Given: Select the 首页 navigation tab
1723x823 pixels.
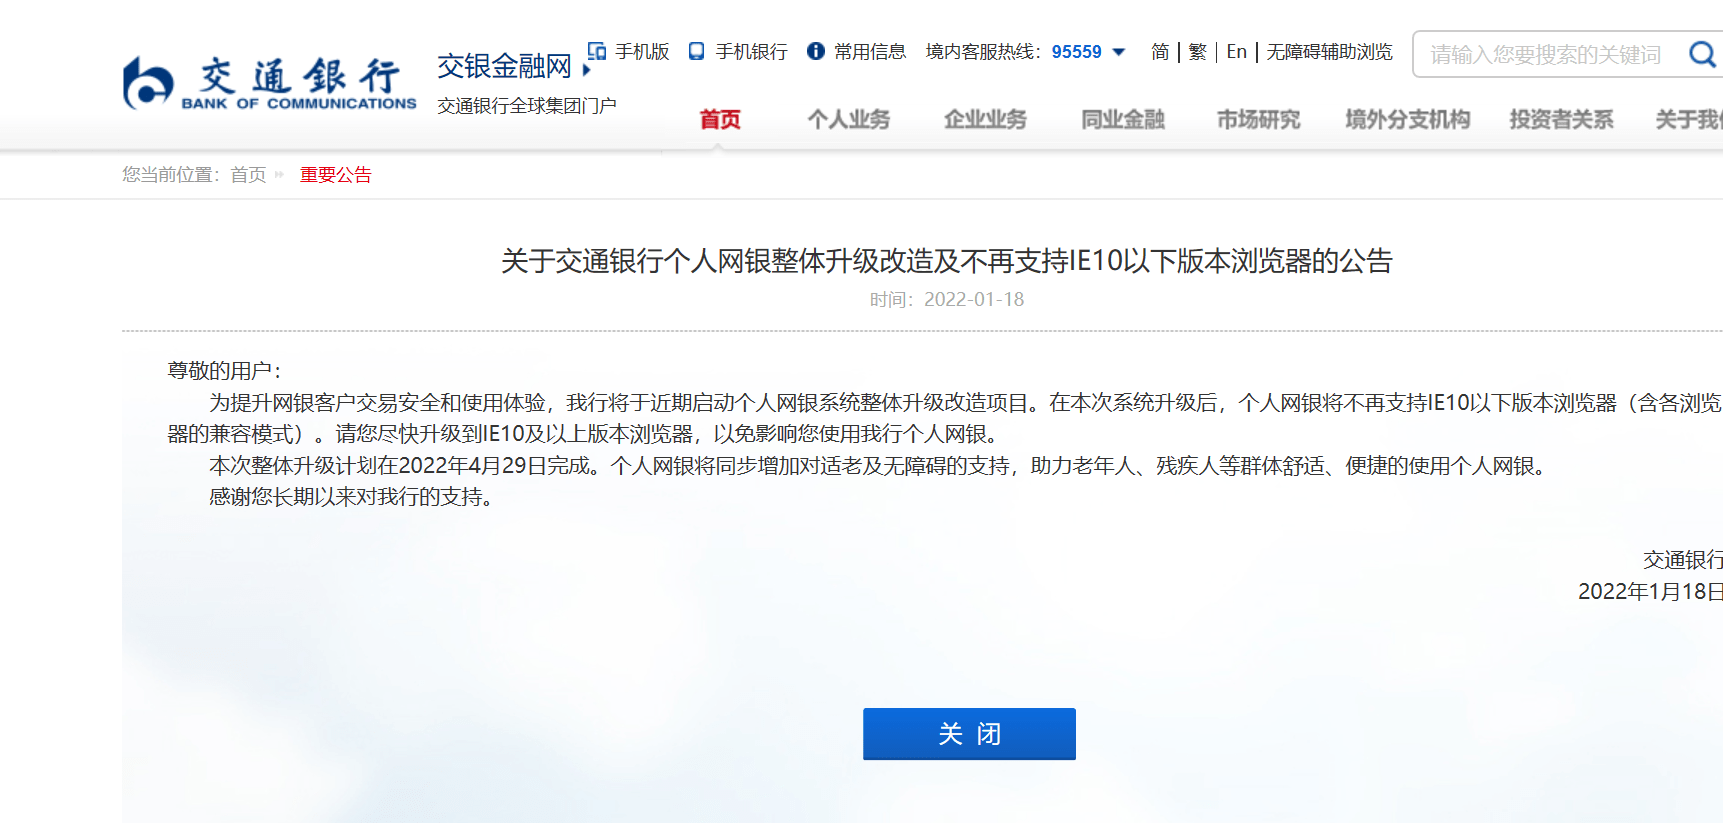Looking at the screenshot, I should point(720,120).
